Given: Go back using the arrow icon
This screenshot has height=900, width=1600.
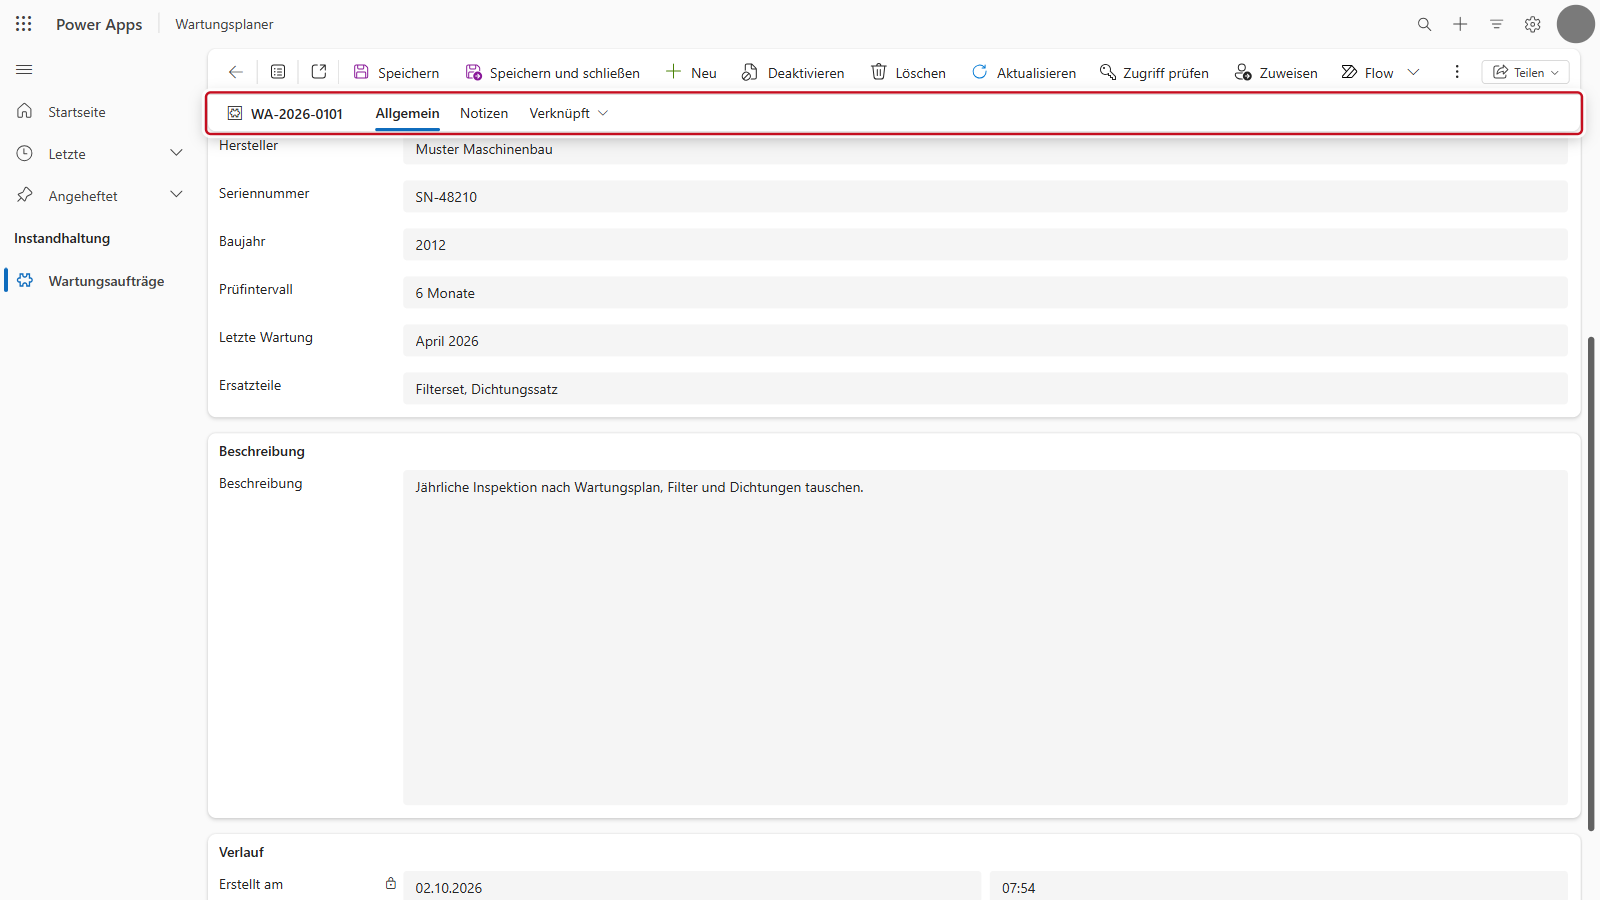Looking at the screenshot, I should pos(236,72).
